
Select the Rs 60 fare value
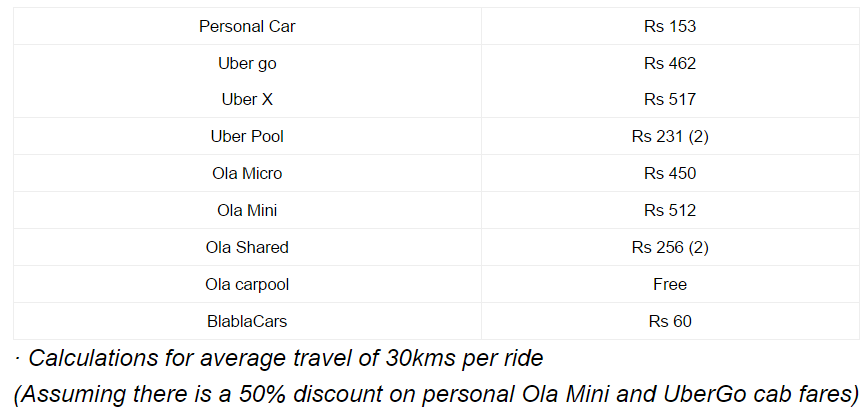point(670,321)
